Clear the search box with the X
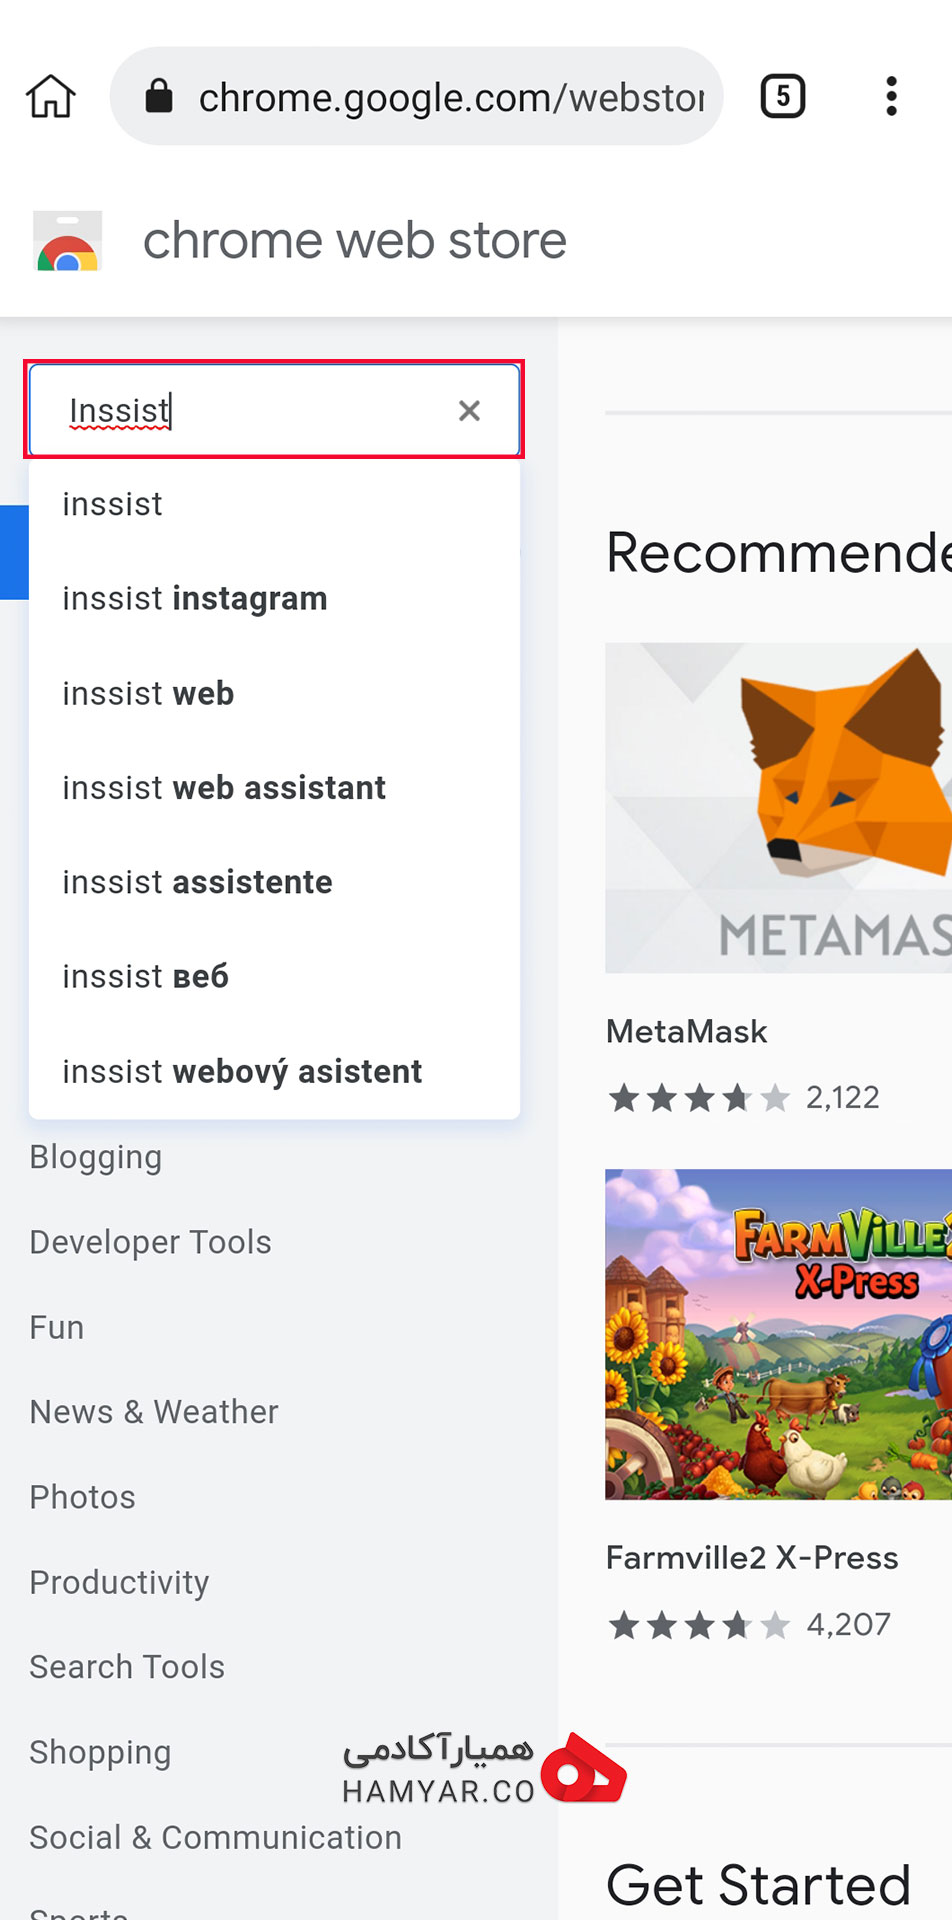 [469, 411]
